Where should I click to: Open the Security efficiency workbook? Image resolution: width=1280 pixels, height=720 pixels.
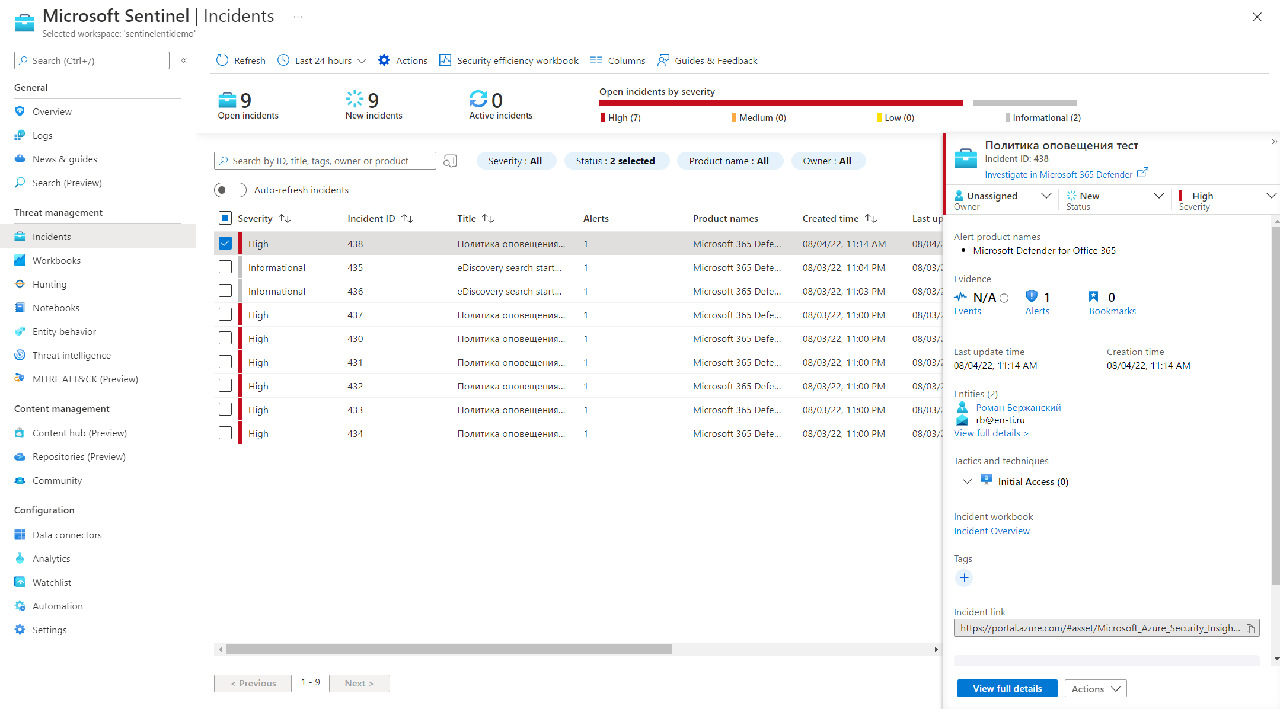[509, 60]
